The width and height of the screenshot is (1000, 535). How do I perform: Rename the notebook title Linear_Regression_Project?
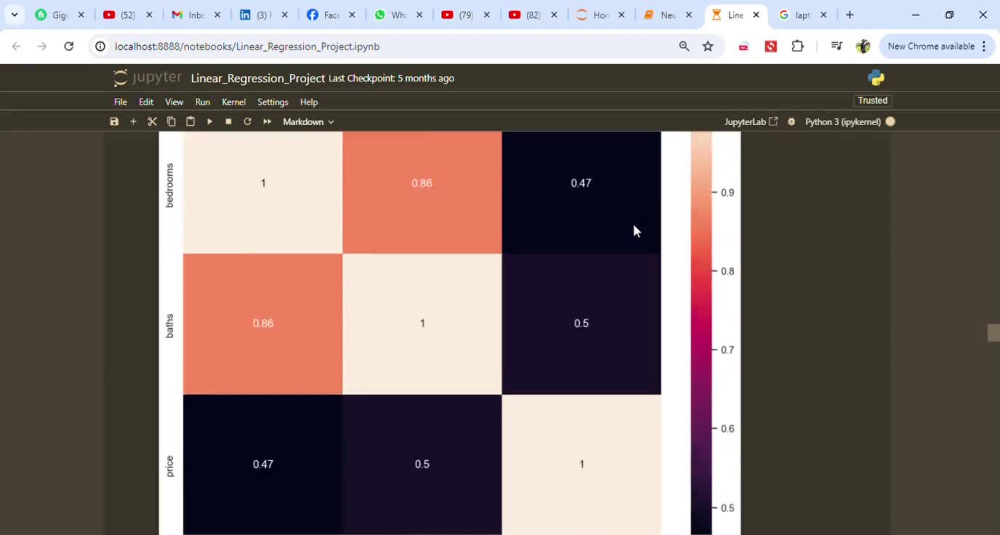coord(258,78)
